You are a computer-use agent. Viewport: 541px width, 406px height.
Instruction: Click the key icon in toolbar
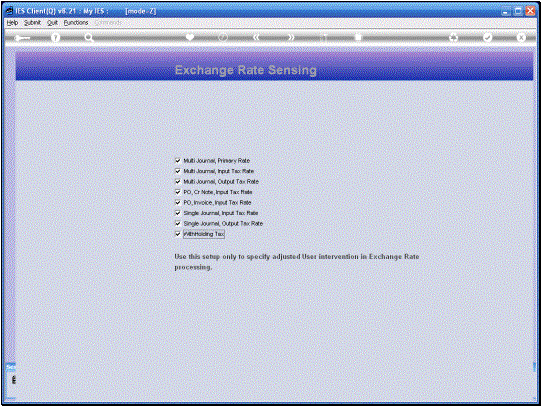pos(22,38)
